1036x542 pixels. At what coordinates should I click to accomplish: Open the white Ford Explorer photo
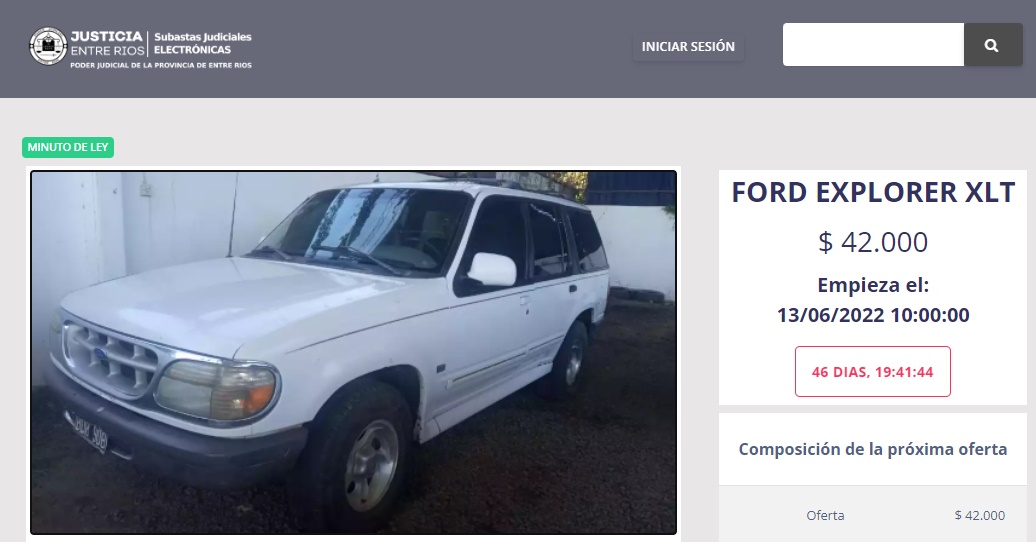tap(353, 352)
